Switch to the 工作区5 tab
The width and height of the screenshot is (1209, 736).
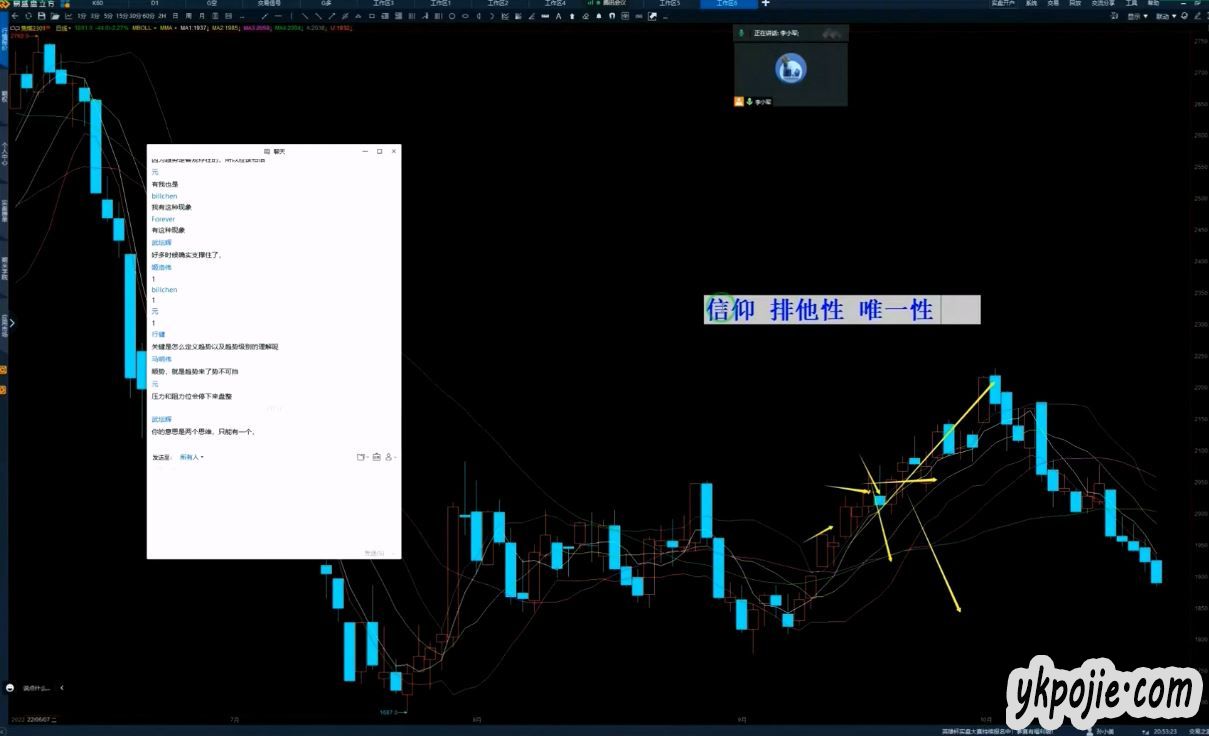[x=669, y=4]
